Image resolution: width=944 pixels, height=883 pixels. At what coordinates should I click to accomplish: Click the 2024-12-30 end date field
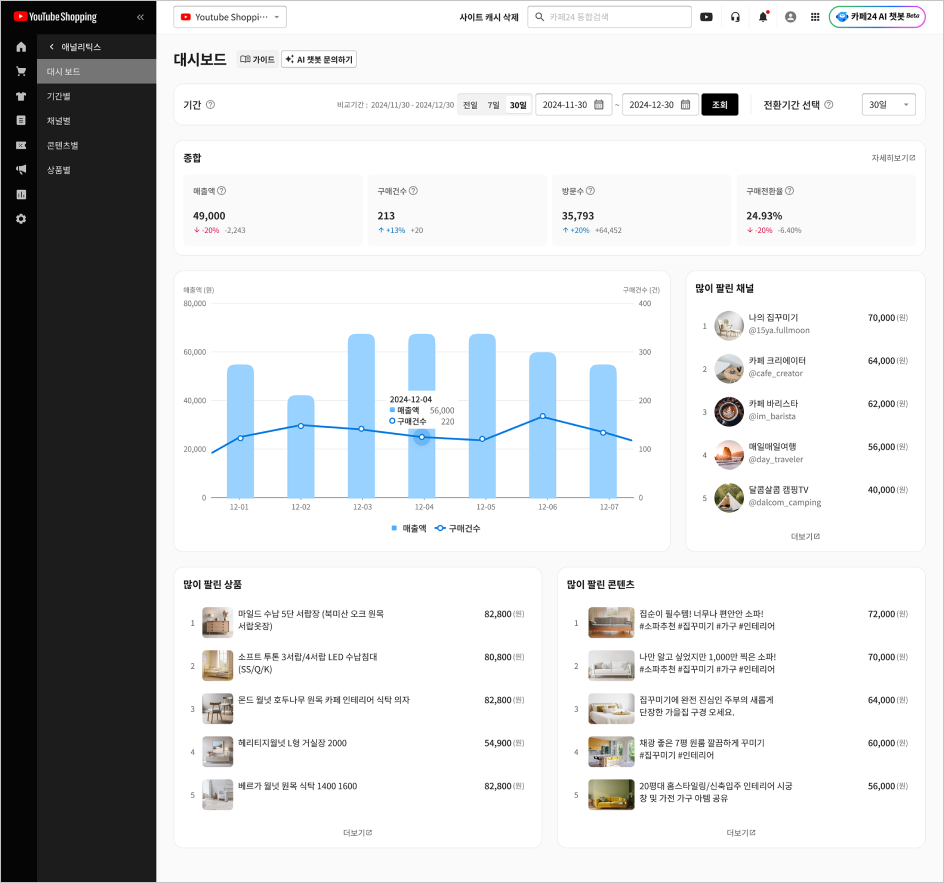660,105
